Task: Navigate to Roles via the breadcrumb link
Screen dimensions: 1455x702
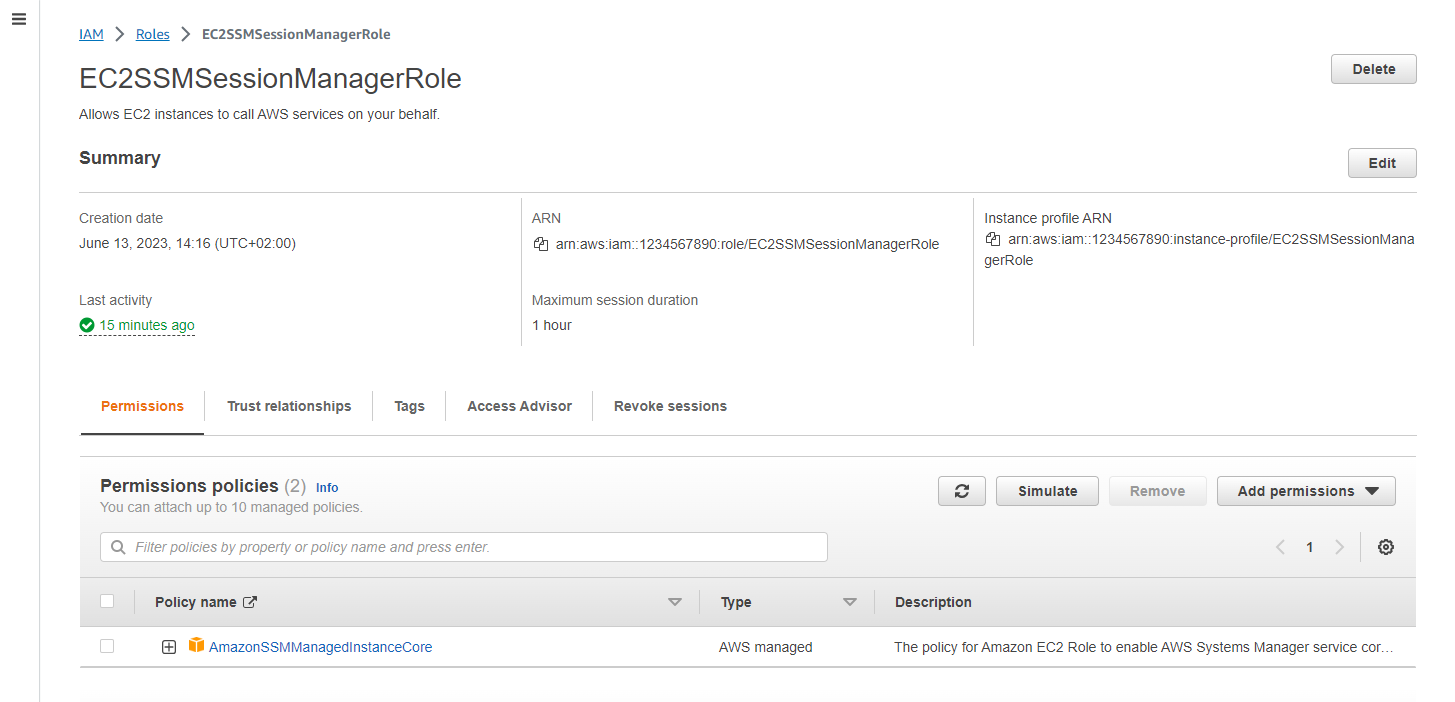Action: pyautogui.click(x=152, y=33)
